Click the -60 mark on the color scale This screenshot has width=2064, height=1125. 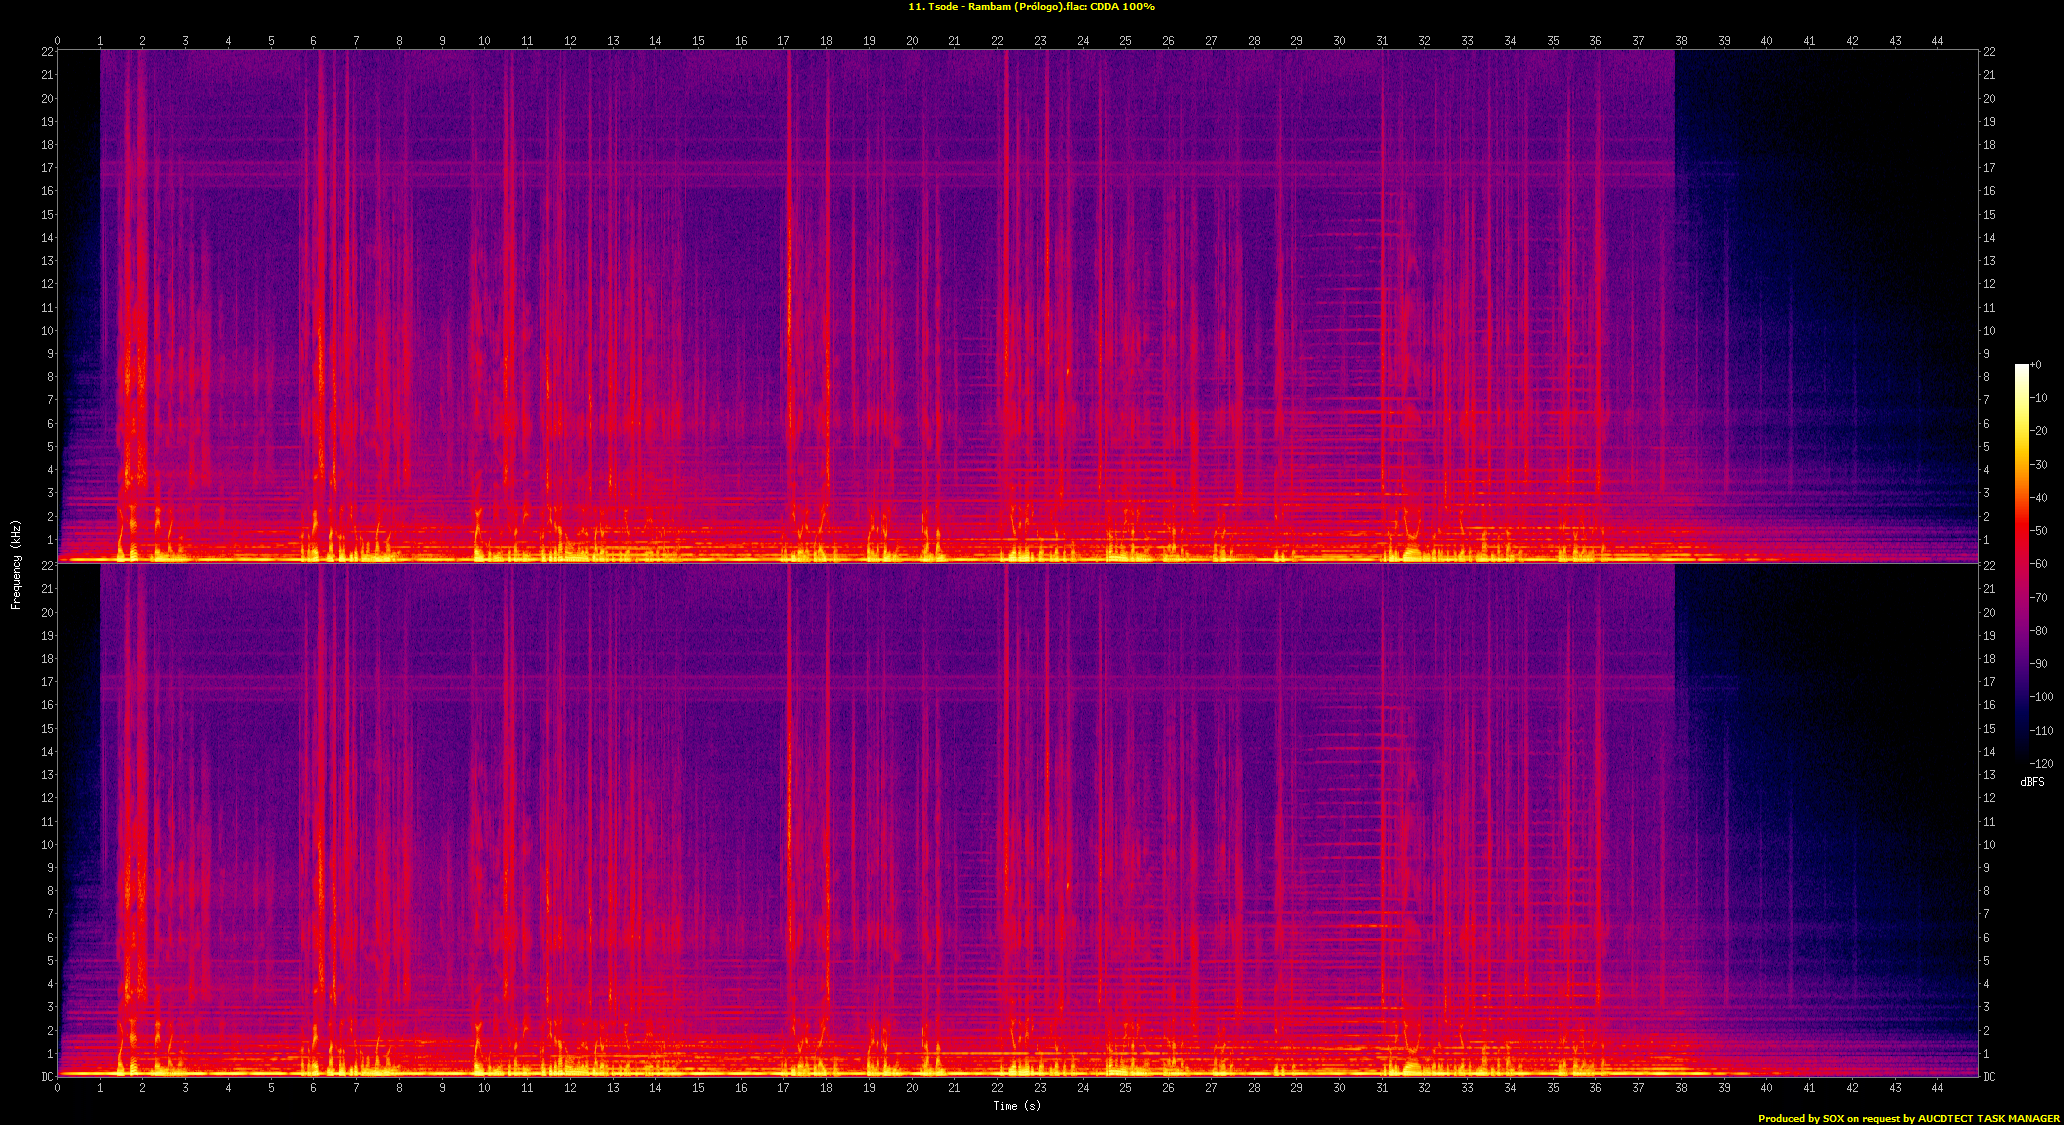coord(2040,564)
